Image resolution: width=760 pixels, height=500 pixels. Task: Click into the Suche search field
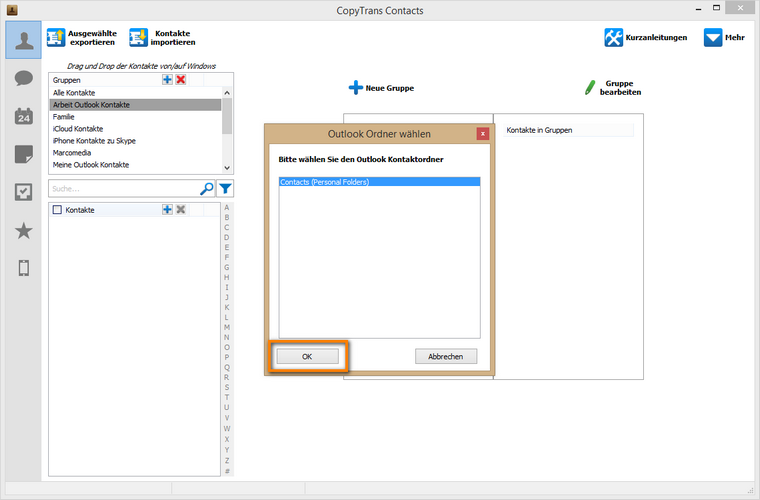124,188
